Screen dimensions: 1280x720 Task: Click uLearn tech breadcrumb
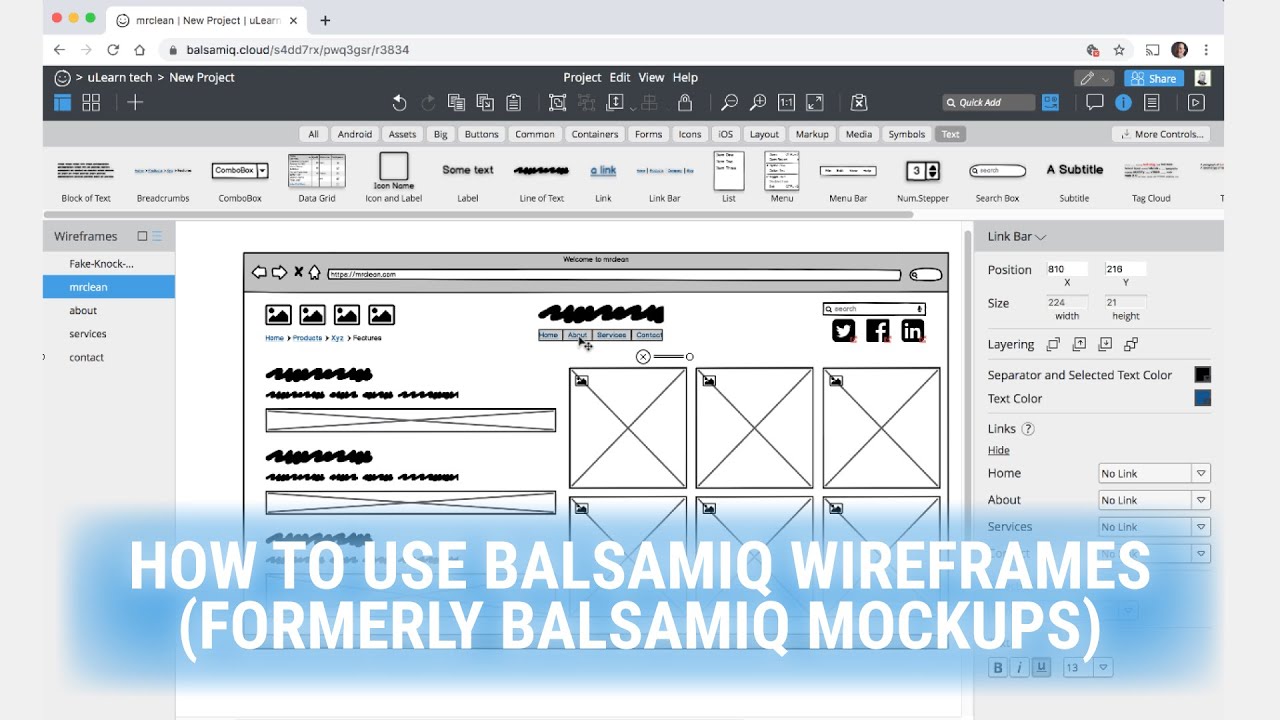point(119,77)
